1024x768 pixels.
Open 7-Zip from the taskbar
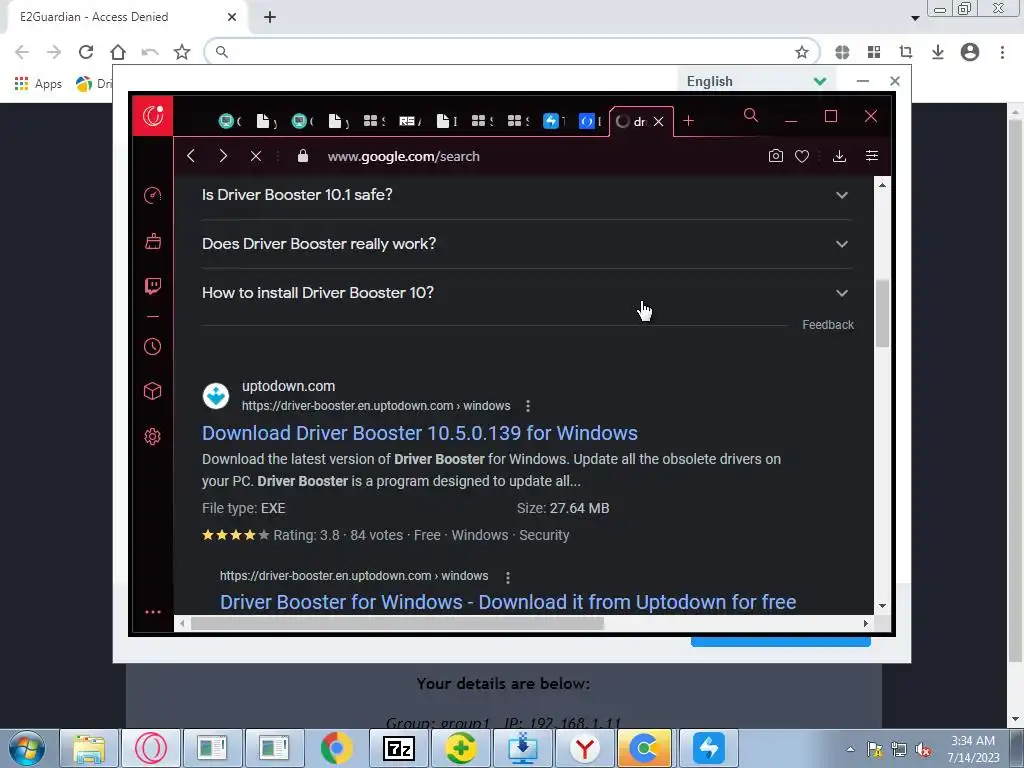pos(398,748)
